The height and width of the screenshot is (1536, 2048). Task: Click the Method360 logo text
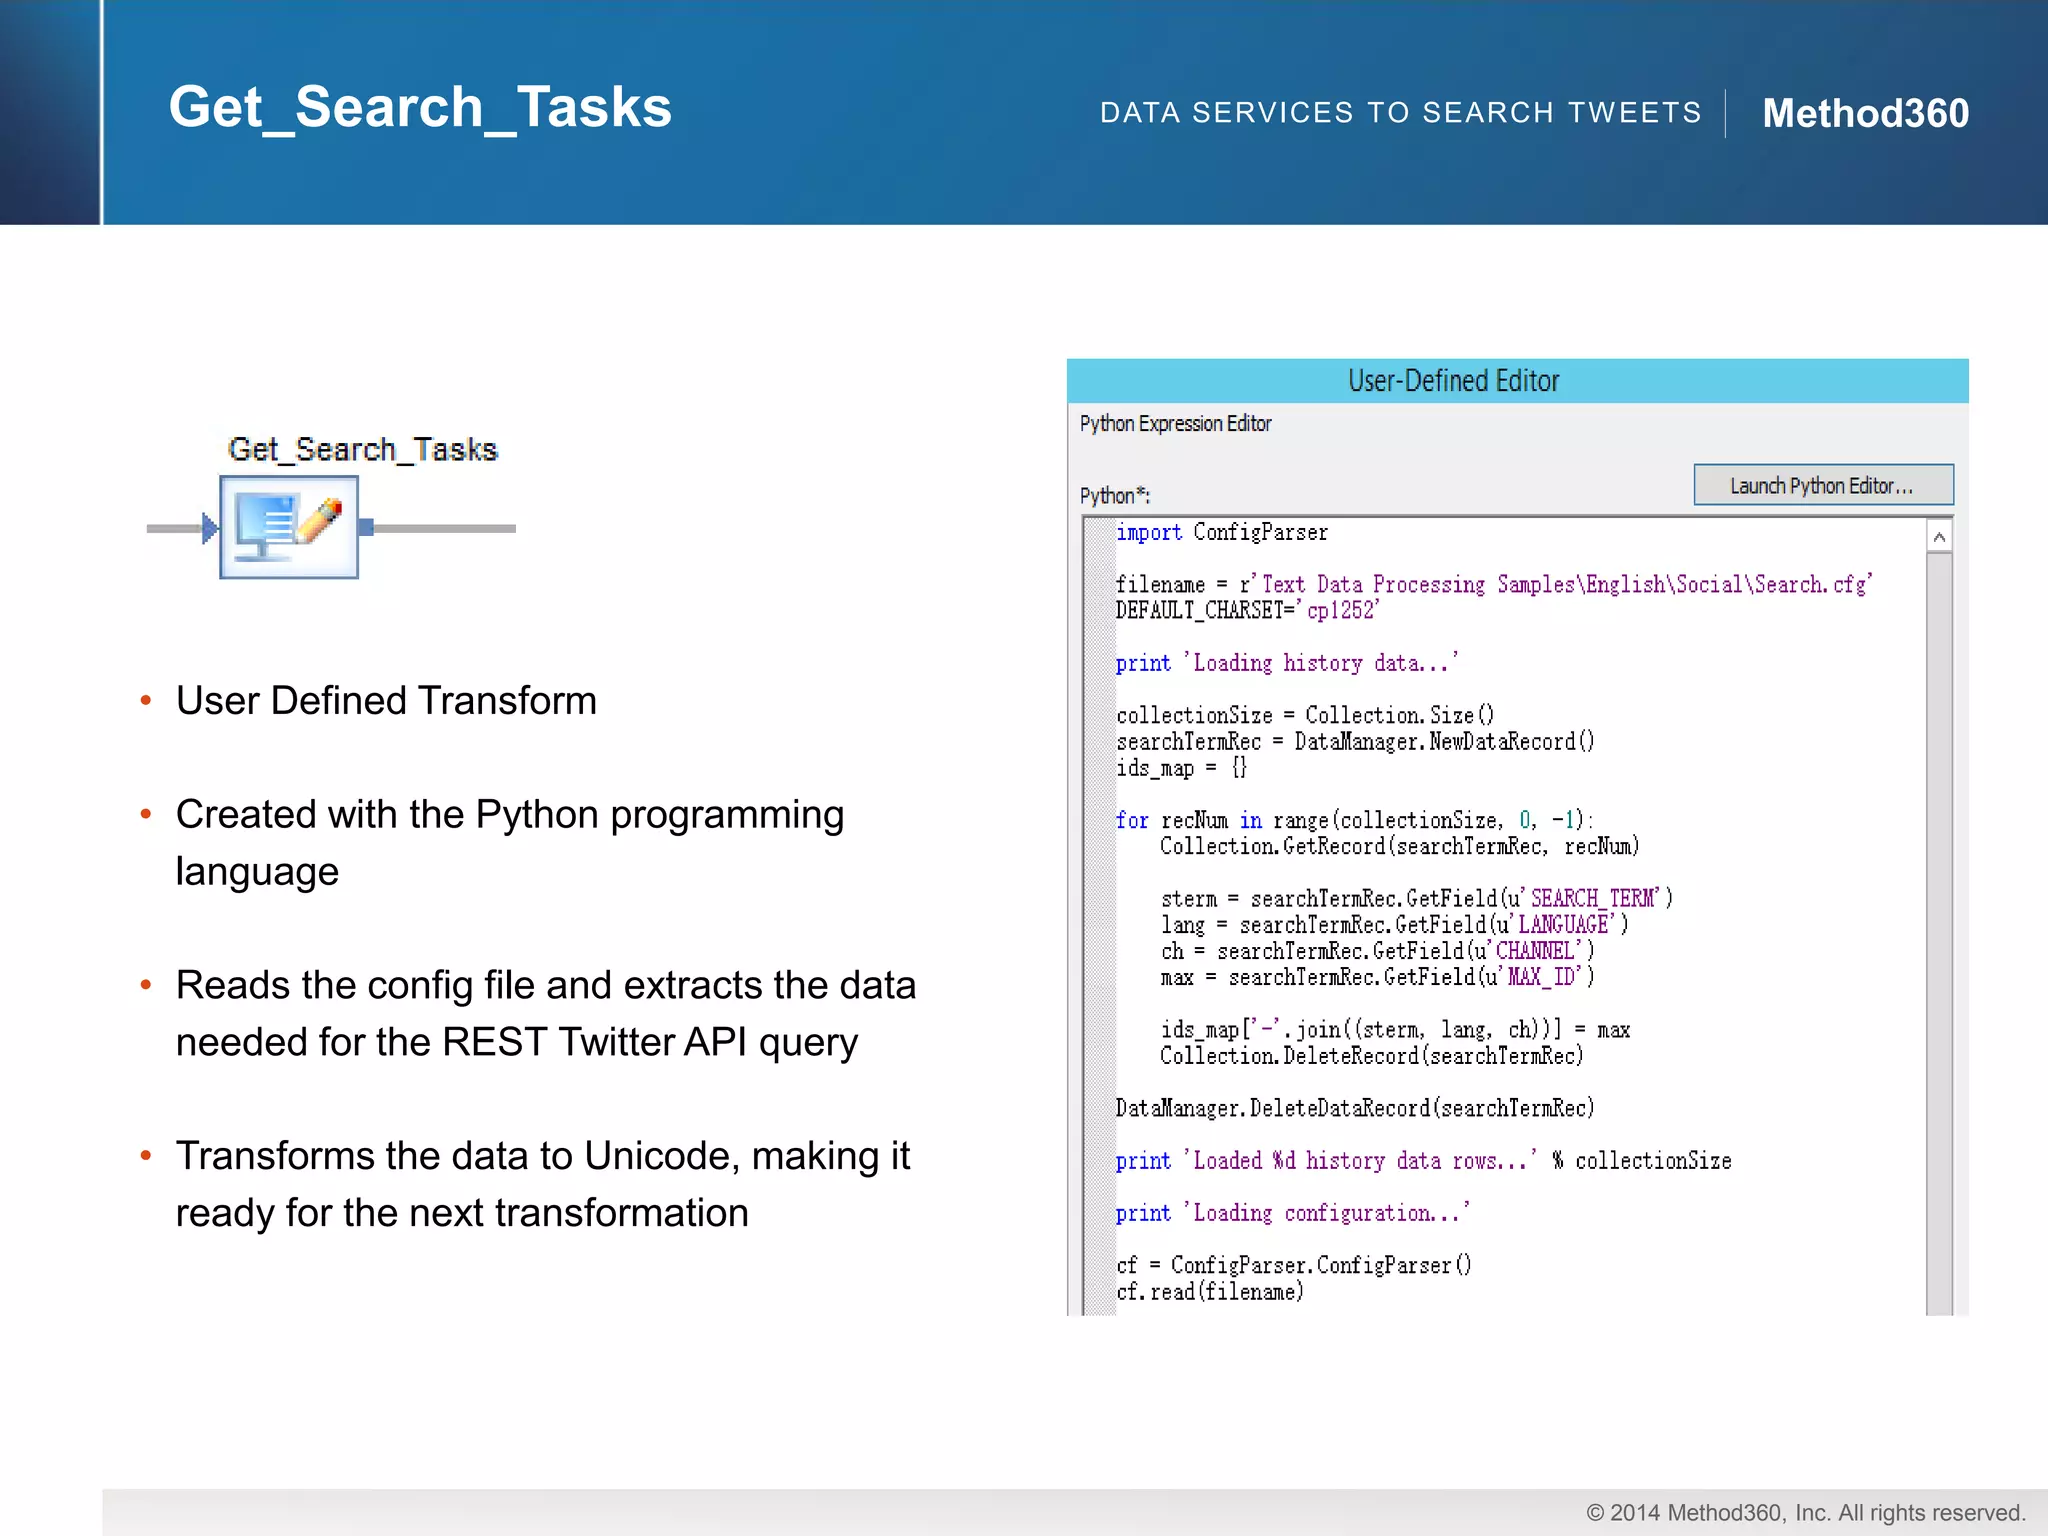1866,113
